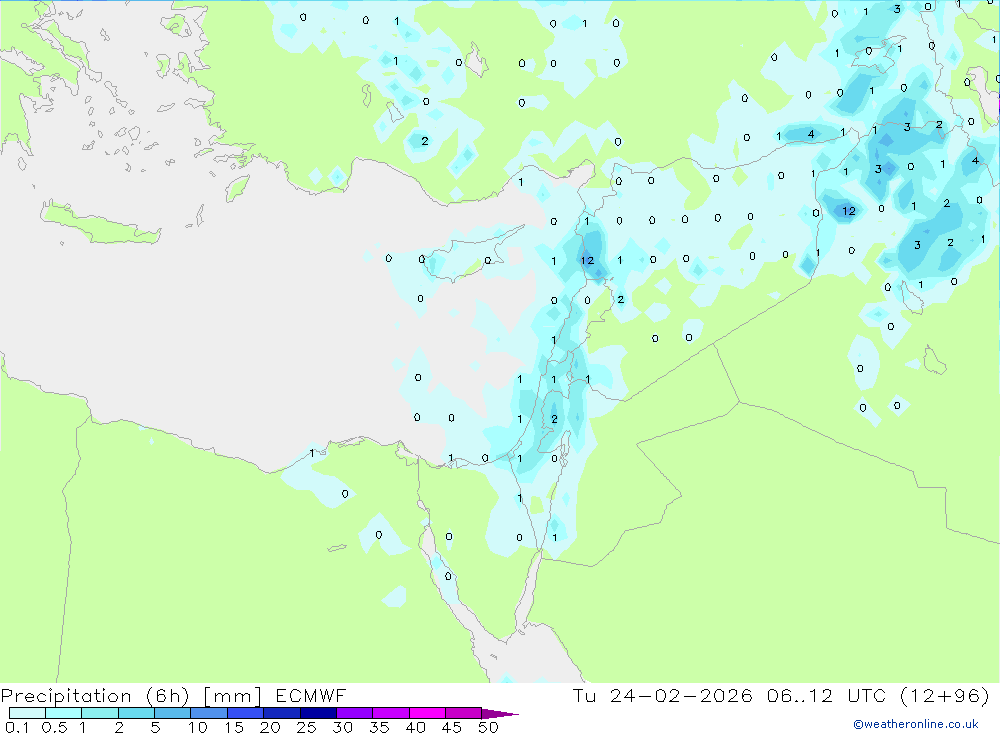
Task: Click the 0.5–1 mm legend color swatch
Action: [x=64, y=713]
